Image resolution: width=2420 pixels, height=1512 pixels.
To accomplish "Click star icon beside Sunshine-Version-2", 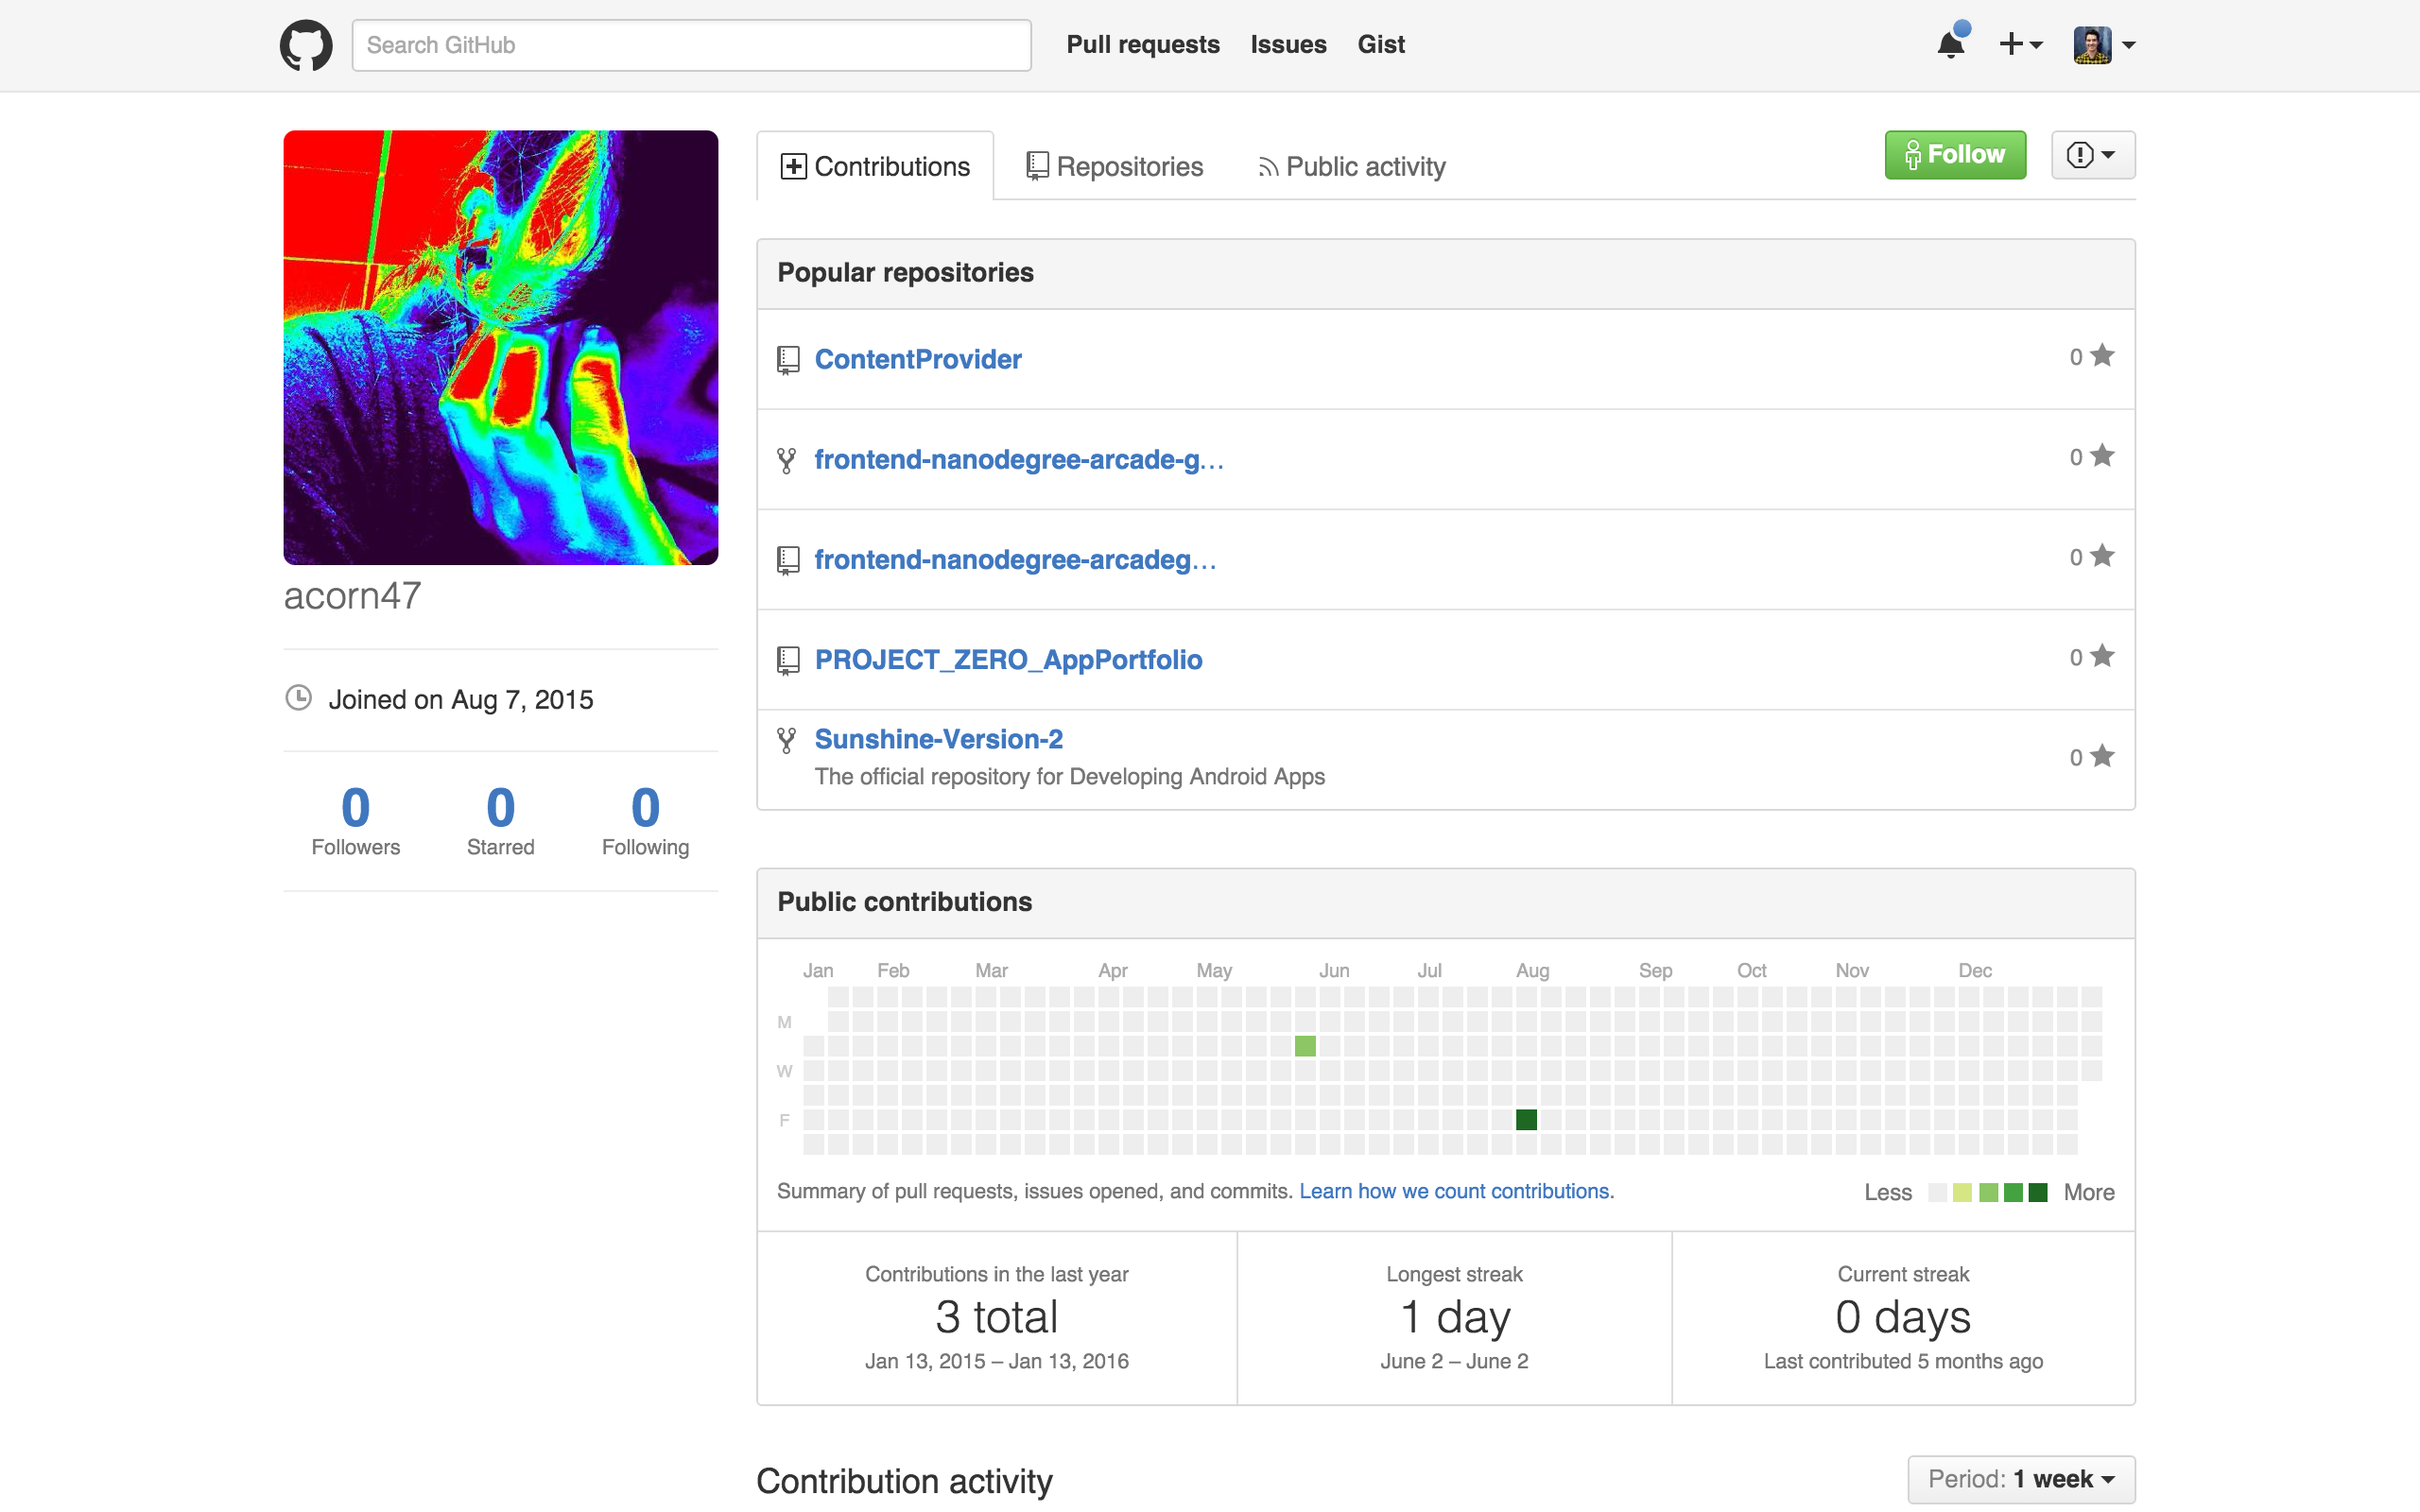I will (2102, 756).
